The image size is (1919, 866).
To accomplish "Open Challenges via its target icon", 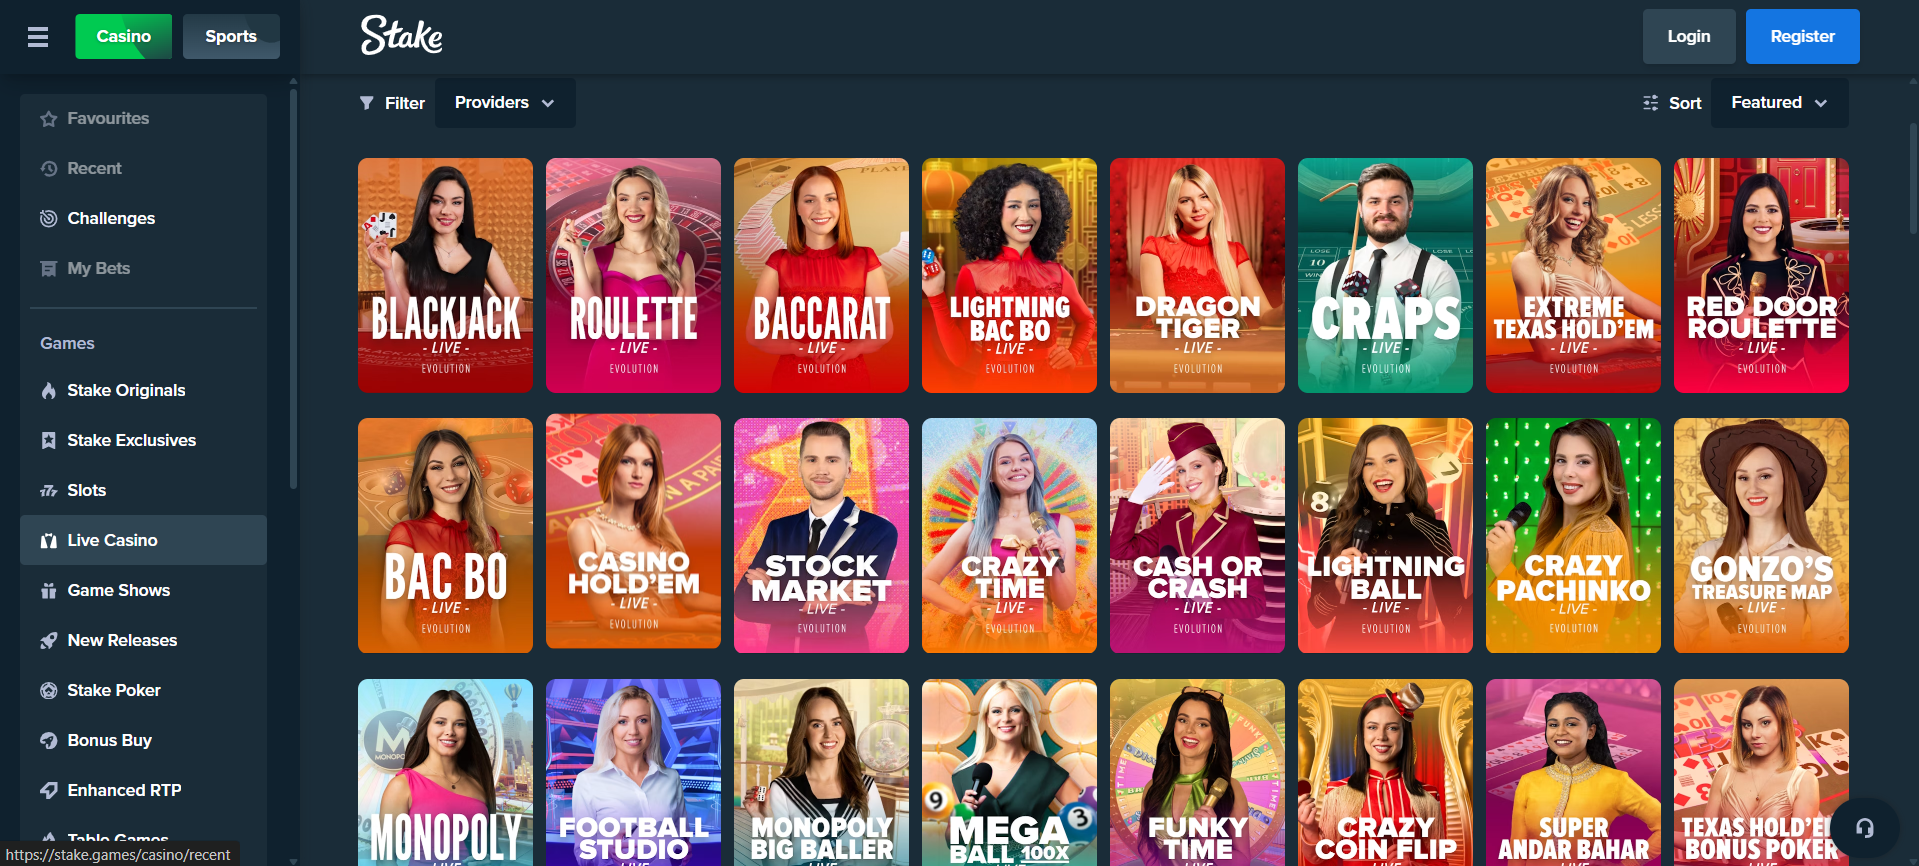I will [x=48, y=218].
